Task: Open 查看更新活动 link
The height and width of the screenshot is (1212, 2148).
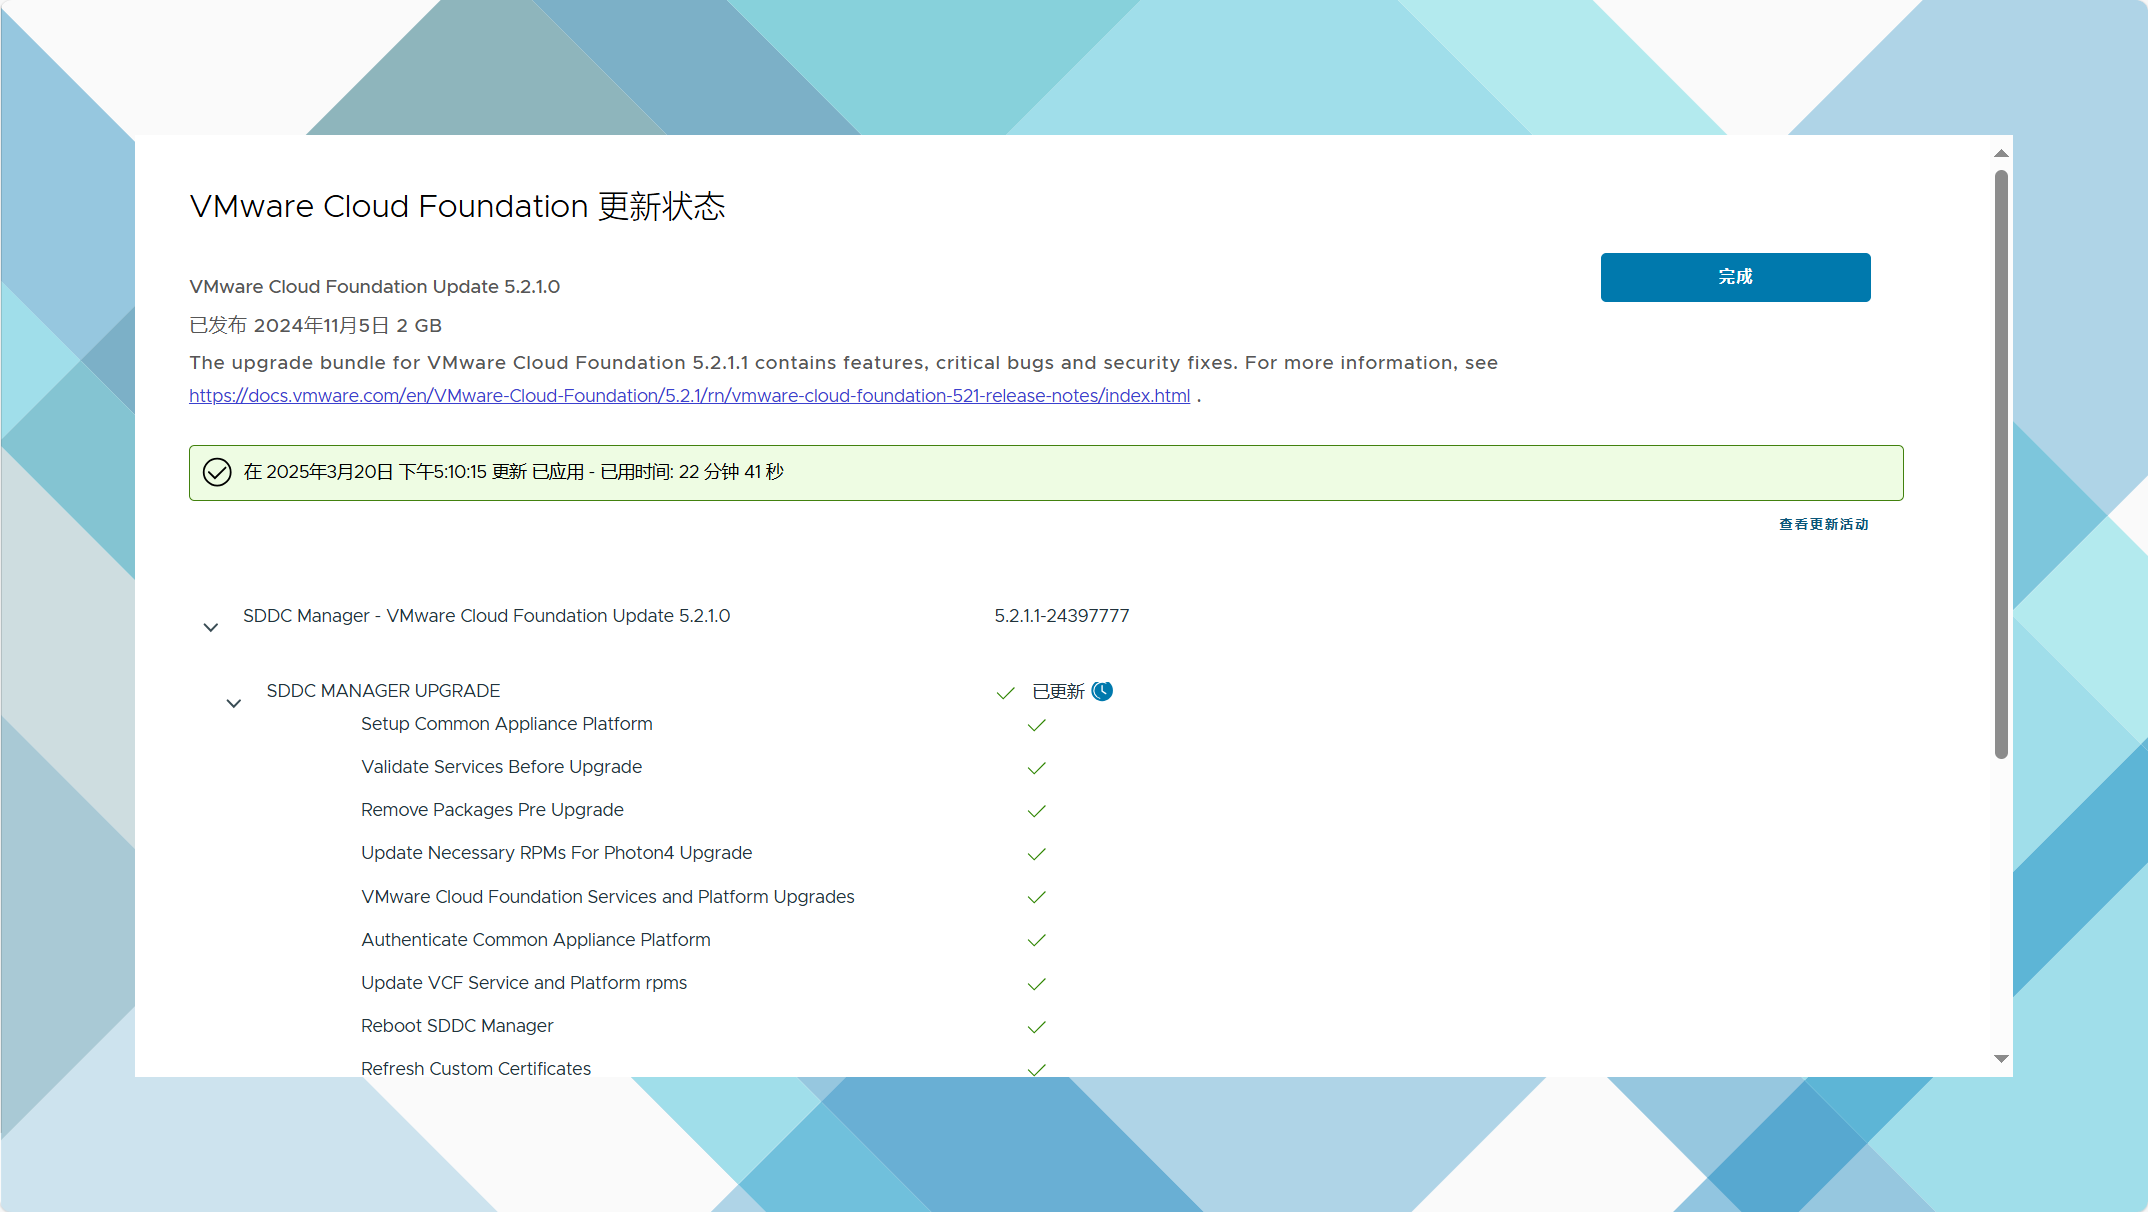Action: point(1823,524)
